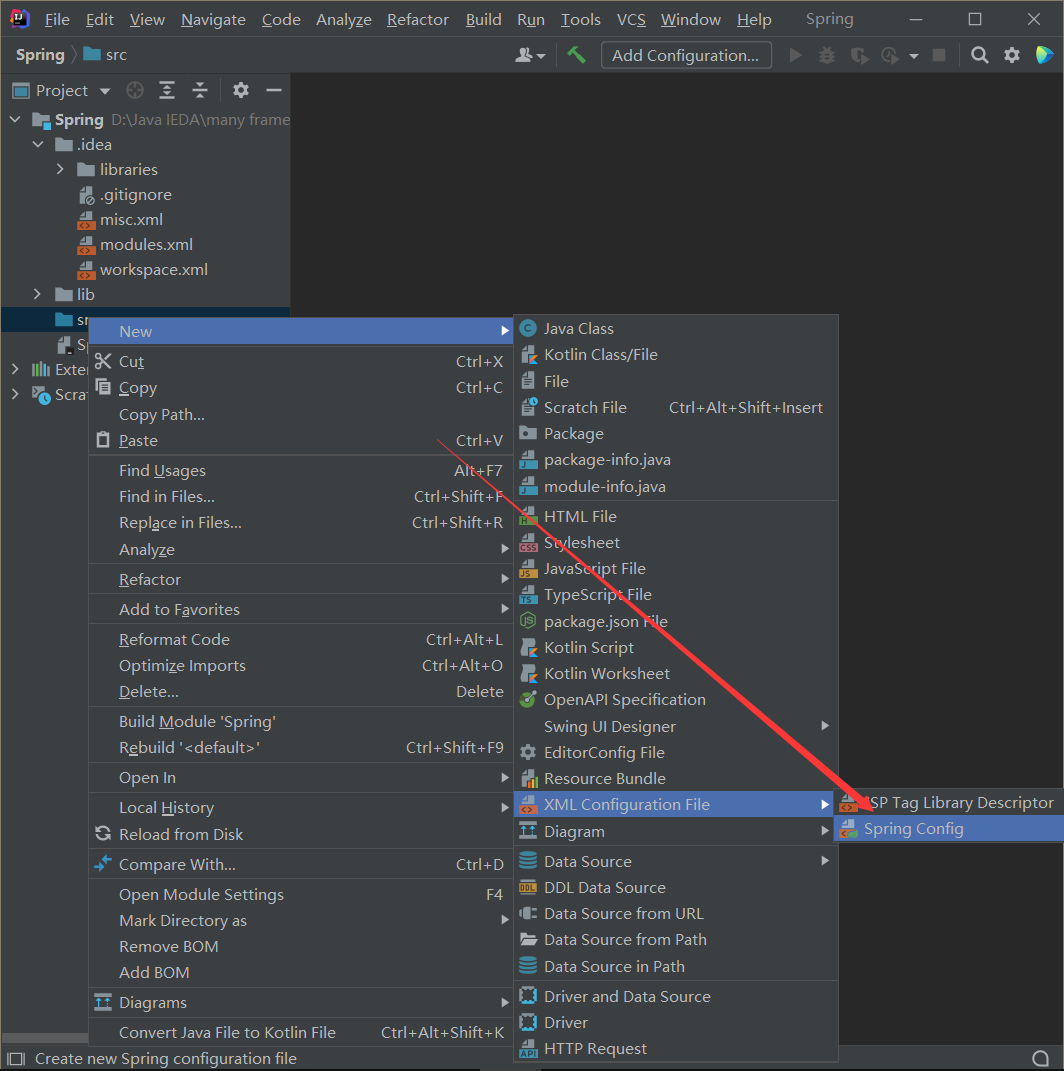Viewport: 1064px width, 1071px height.
Task: Click src breadcrumb in navigation bar
Action: coord(107,55)
